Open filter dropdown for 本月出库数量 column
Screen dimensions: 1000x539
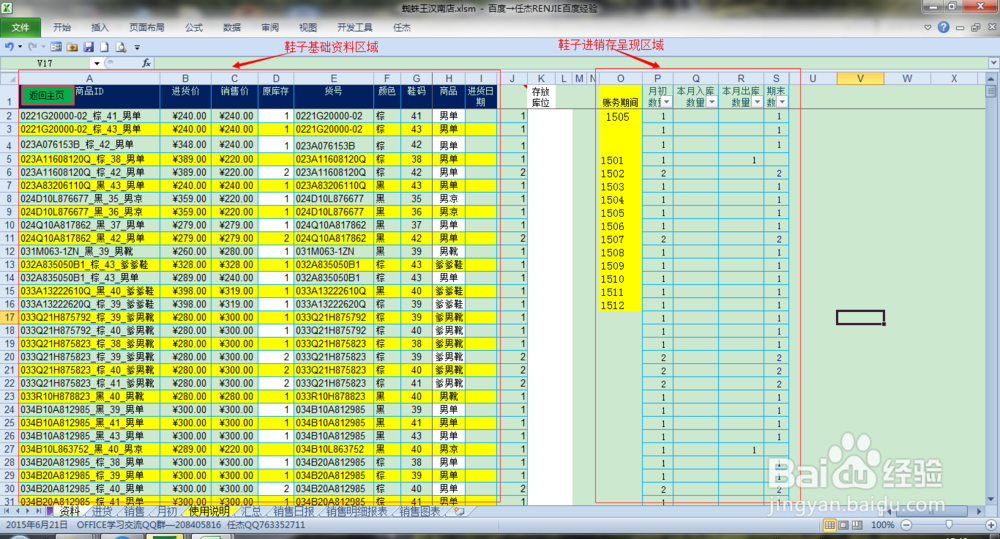pyautogui.click(x=757, y=102)
